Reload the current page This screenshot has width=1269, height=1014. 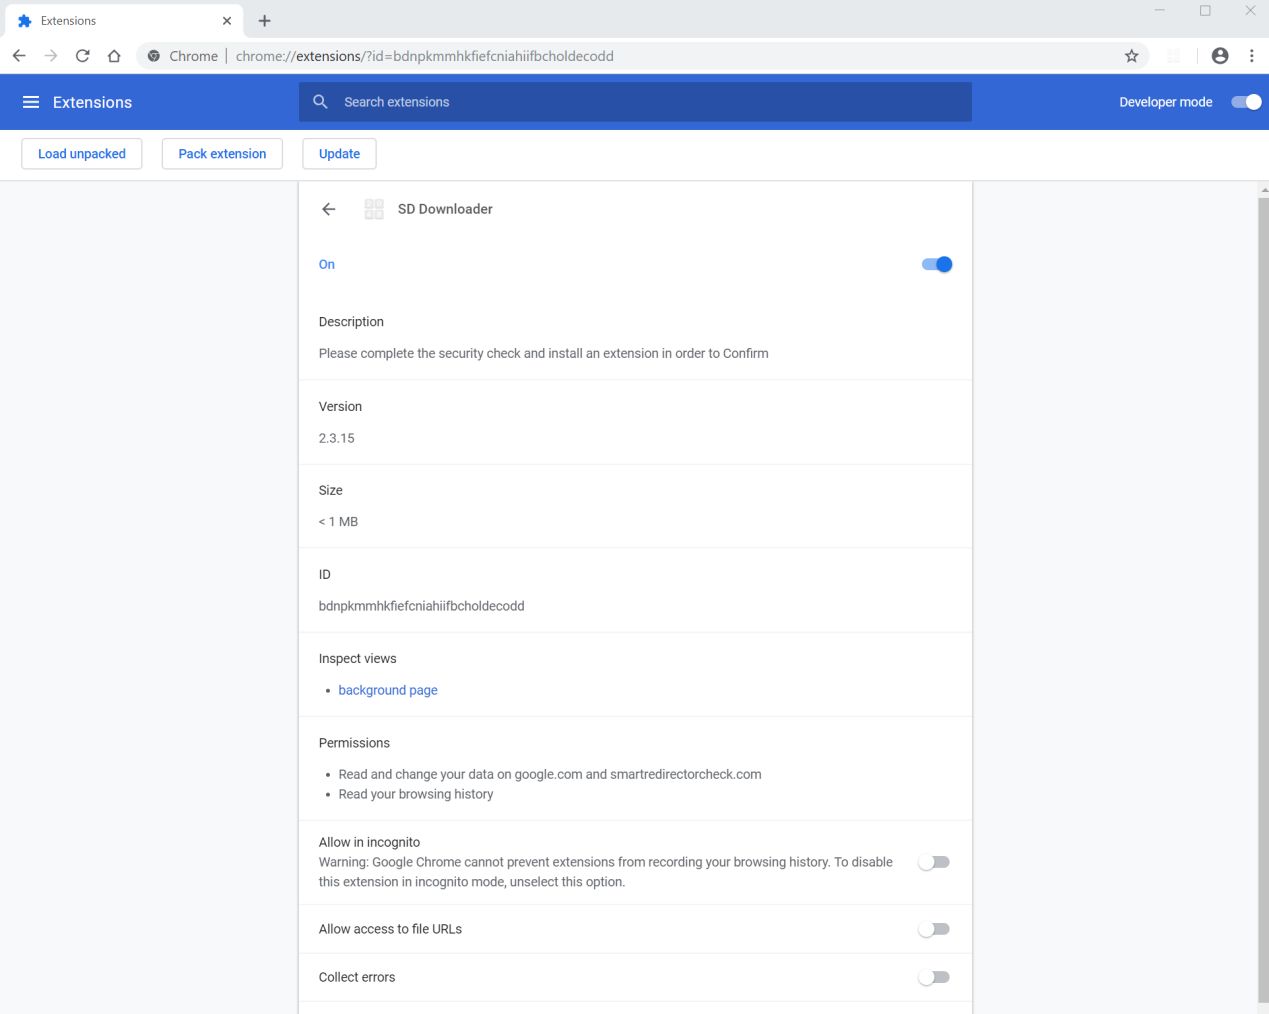(83, 56)
